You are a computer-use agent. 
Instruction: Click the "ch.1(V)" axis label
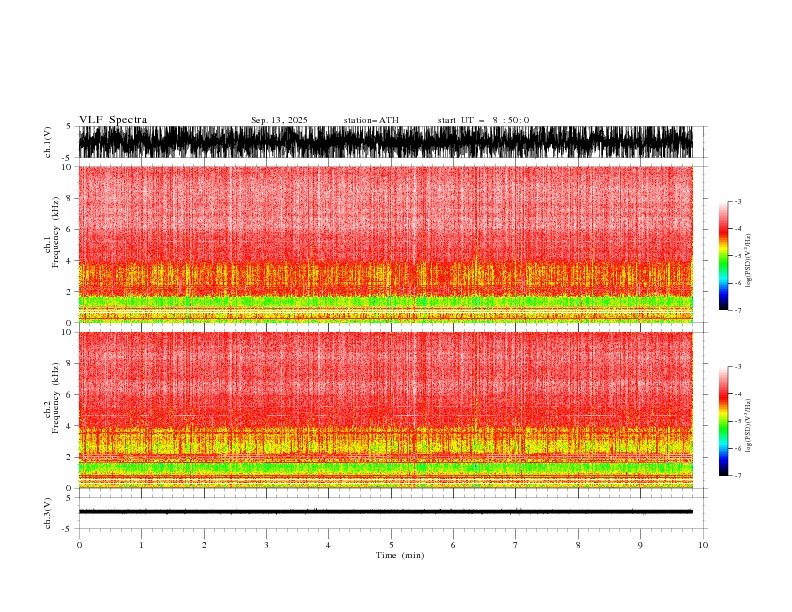pyautogui.click(x=48, y=142)
